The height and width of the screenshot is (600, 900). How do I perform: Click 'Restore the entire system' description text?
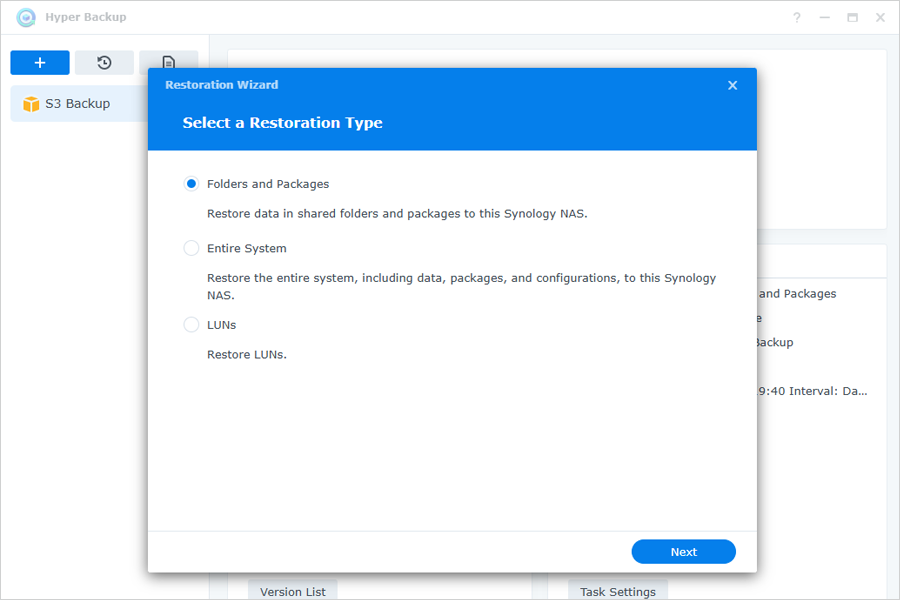coord(461,286)
